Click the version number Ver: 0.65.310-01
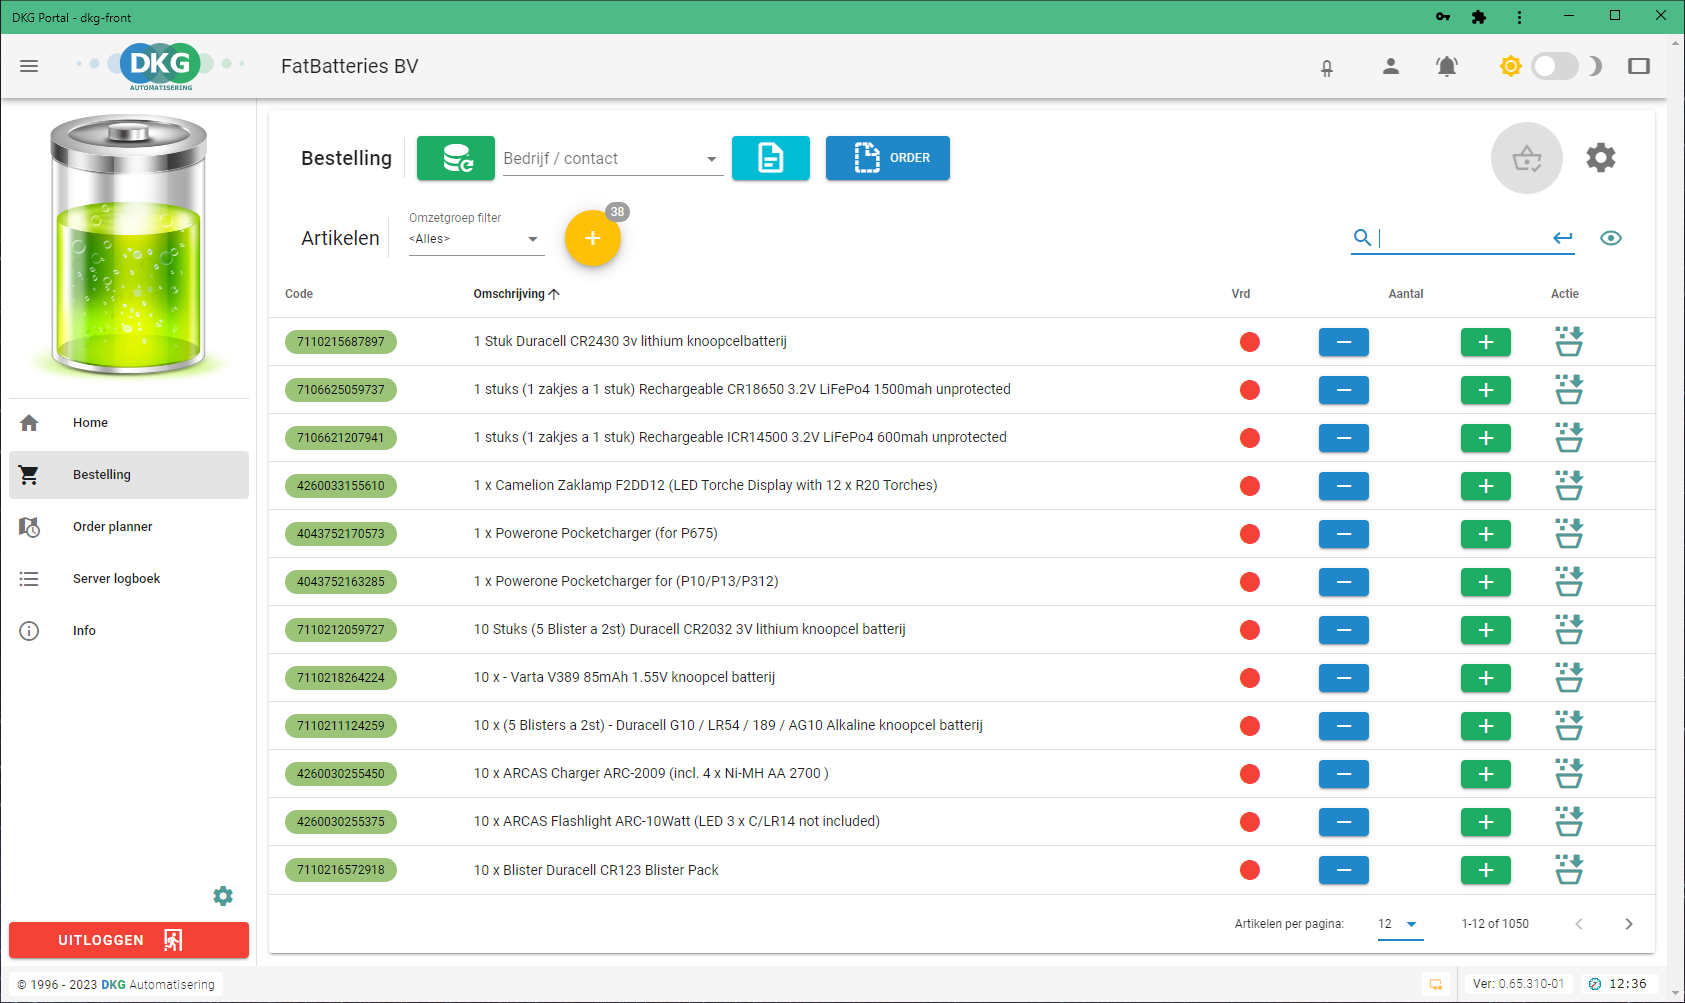Image resolution: width=1685 pixels, height=1003 pixels. point(1518,984)
